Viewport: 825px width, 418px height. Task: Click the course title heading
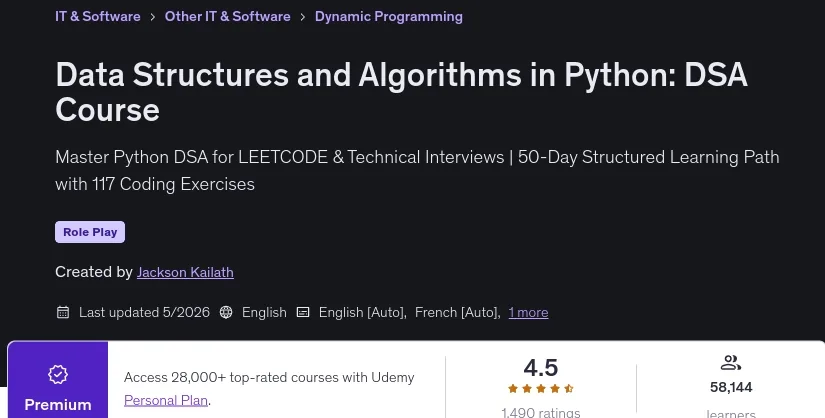click(x=401, y=92)
